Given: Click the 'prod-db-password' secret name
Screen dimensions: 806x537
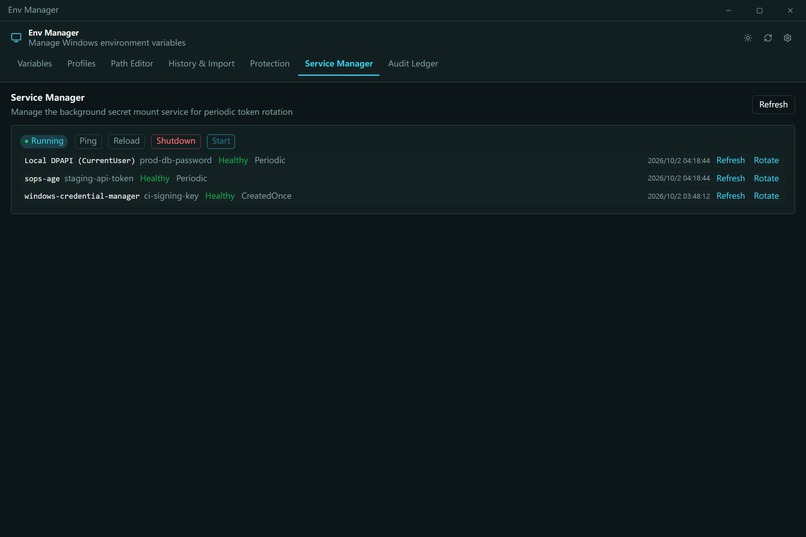Looking at the screenshot, I should [x=176, y=160].
